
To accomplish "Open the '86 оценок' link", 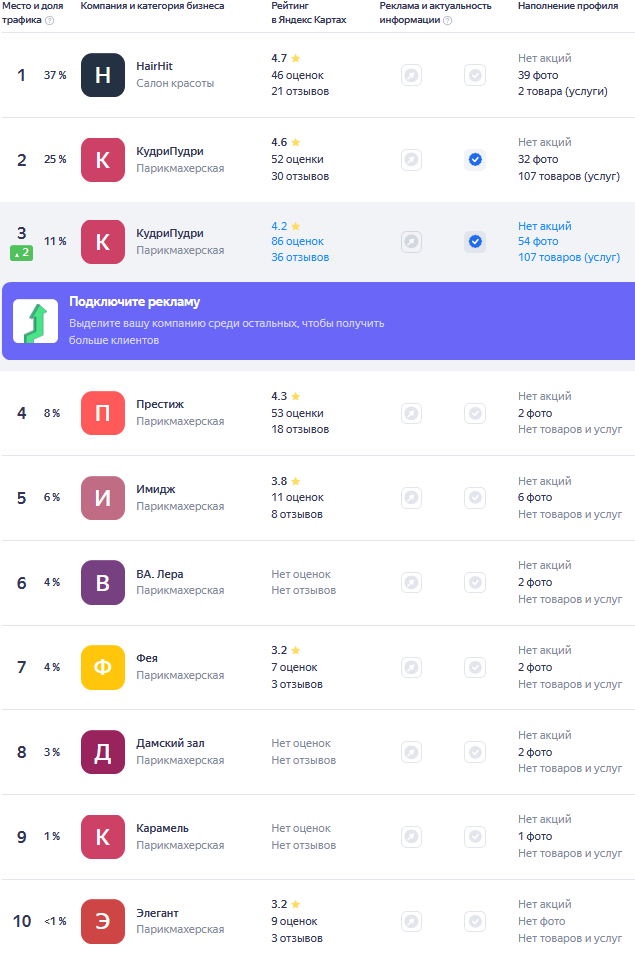I will coord(298,241).
